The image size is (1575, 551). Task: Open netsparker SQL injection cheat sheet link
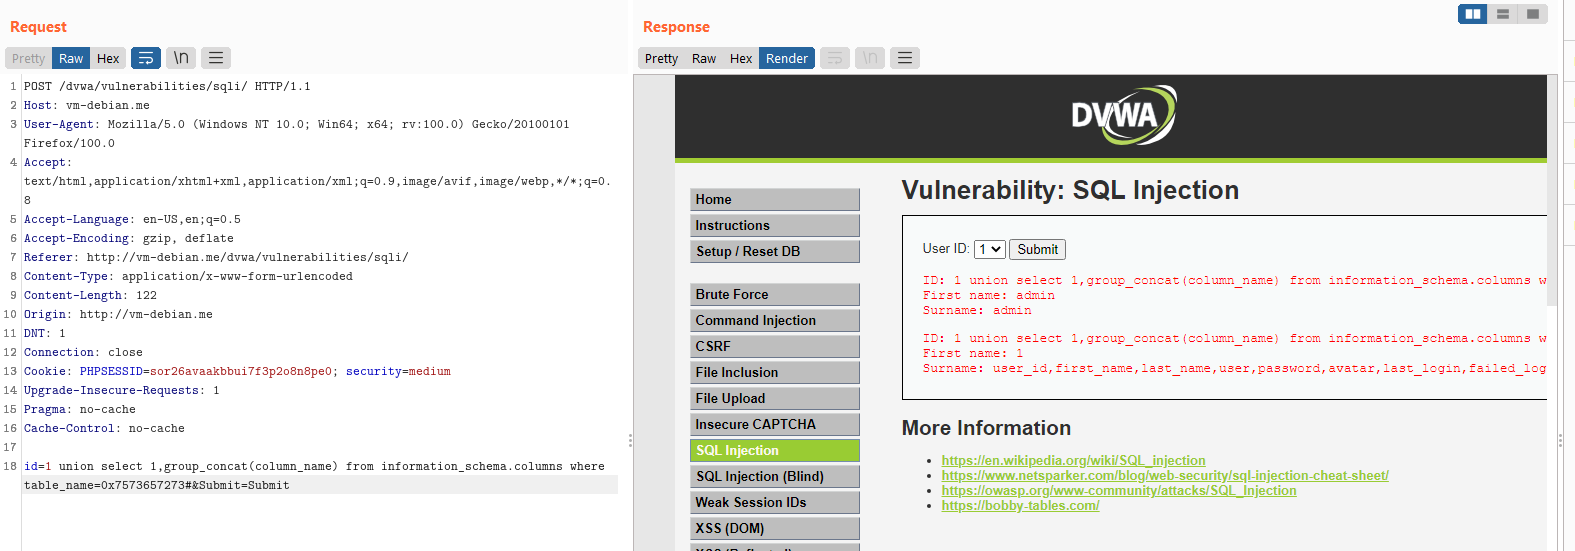point(1165,475)
